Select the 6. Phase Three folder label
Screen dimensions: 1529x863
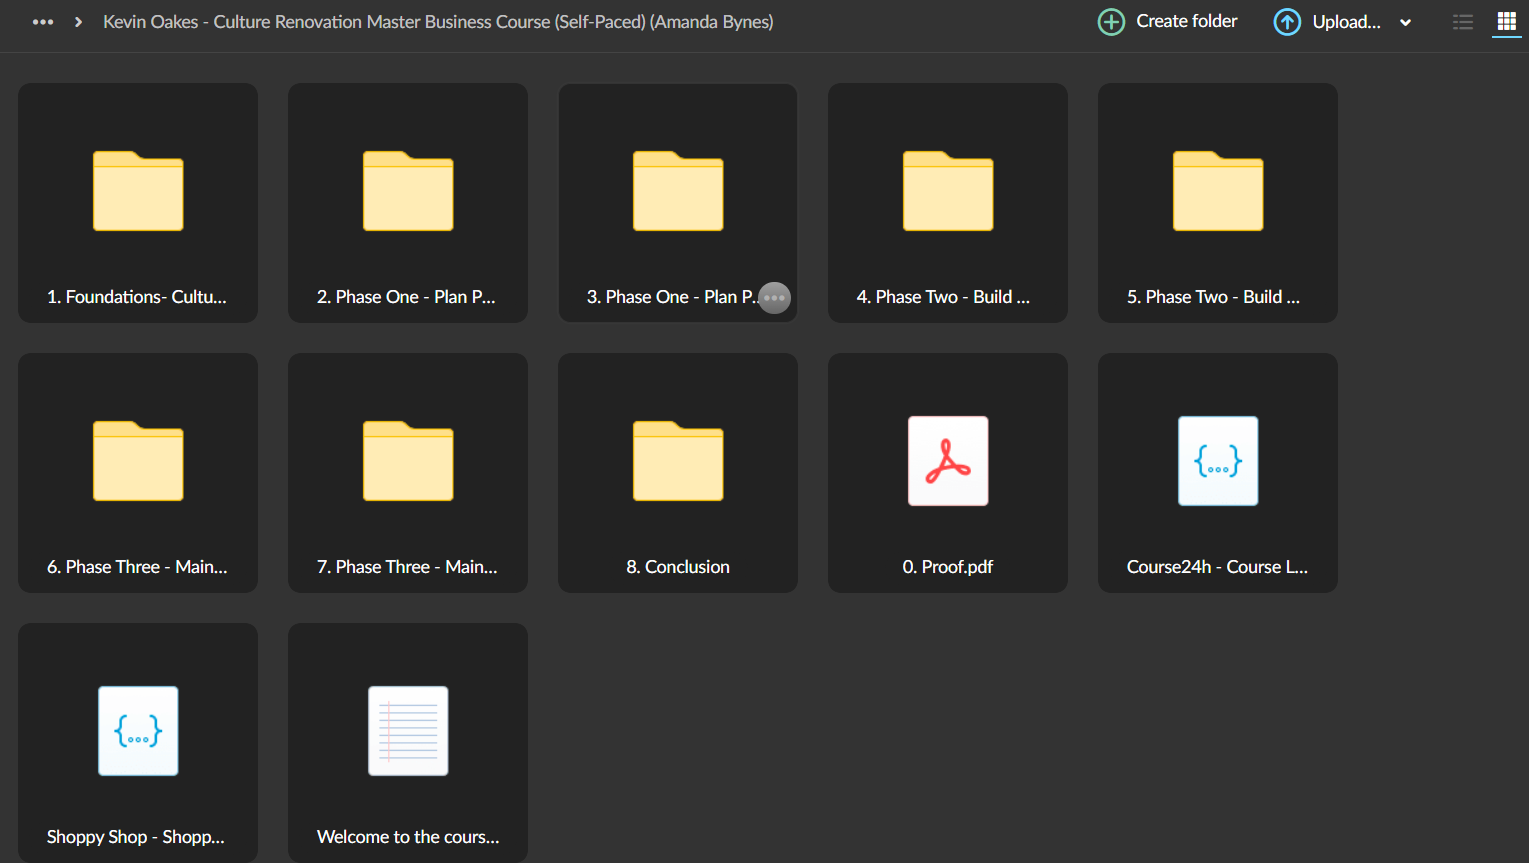(137, 567)
